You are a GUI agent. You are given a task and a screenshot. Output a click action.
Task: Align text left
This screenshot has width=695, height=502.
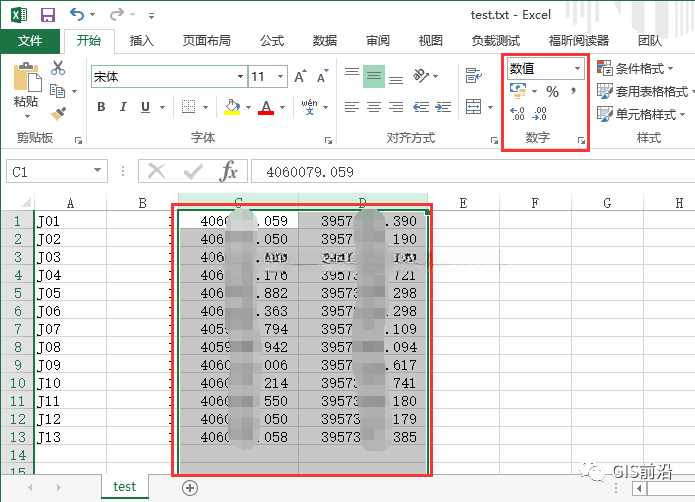tap(352, 107)
